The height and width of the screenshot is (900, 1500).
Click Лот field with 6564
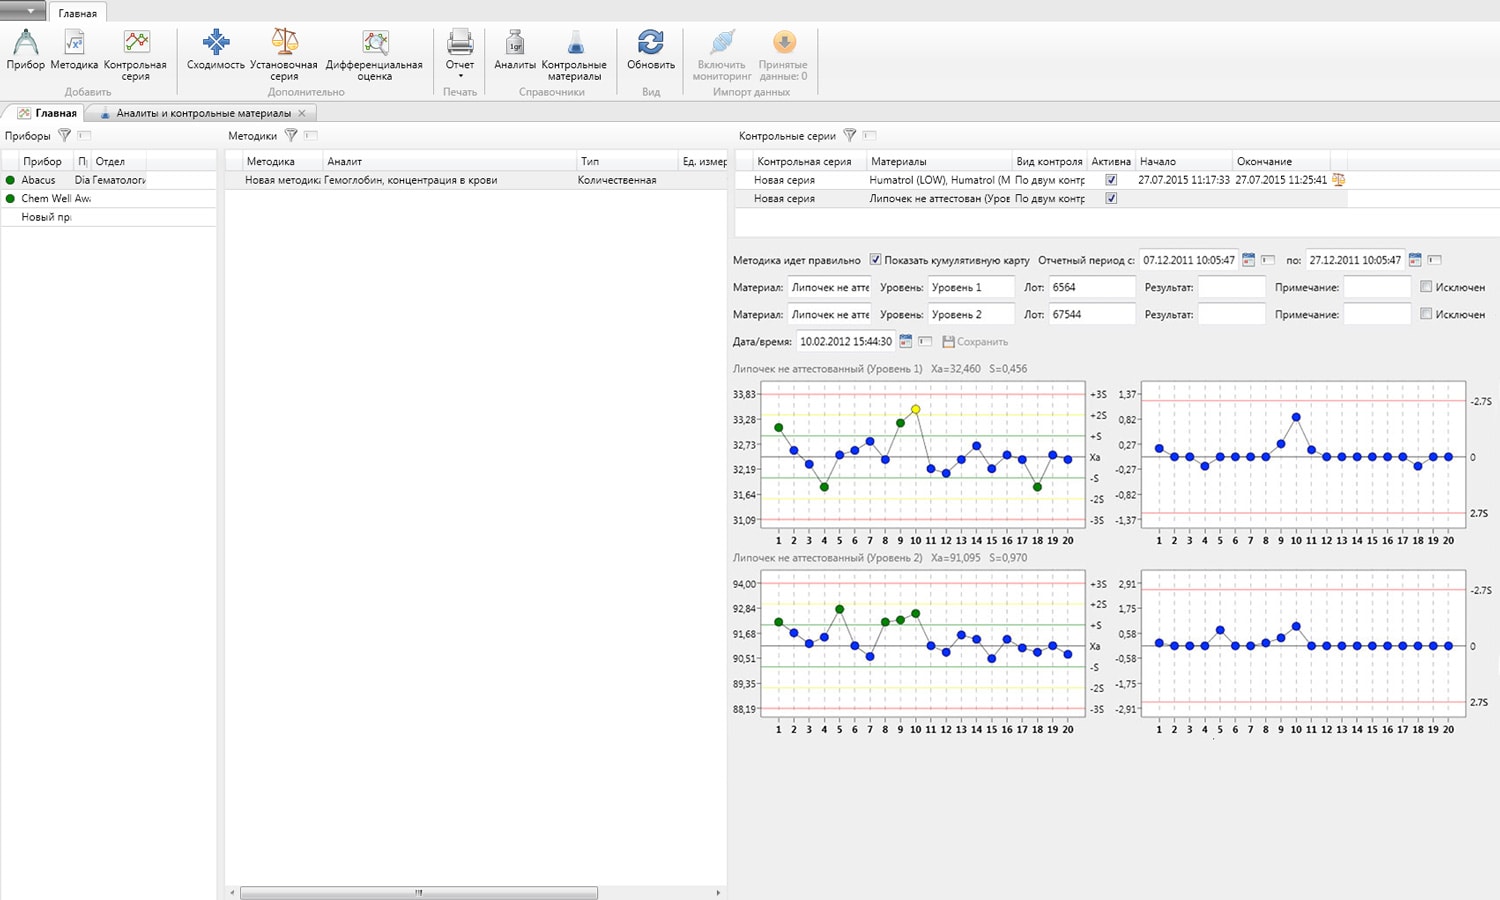click(1092, 287)
